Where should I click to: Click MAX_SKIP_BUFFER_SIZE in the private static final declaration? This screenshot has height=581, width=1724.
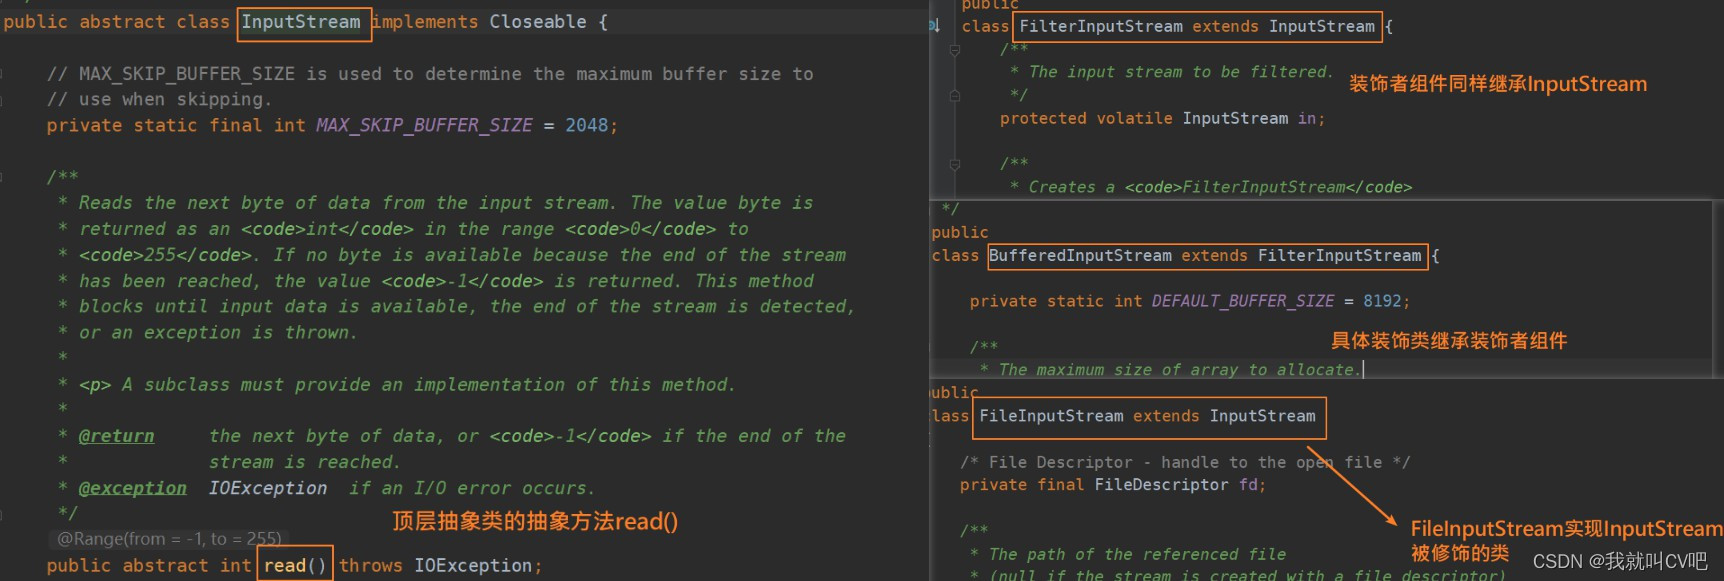click(x=424, y=125)
